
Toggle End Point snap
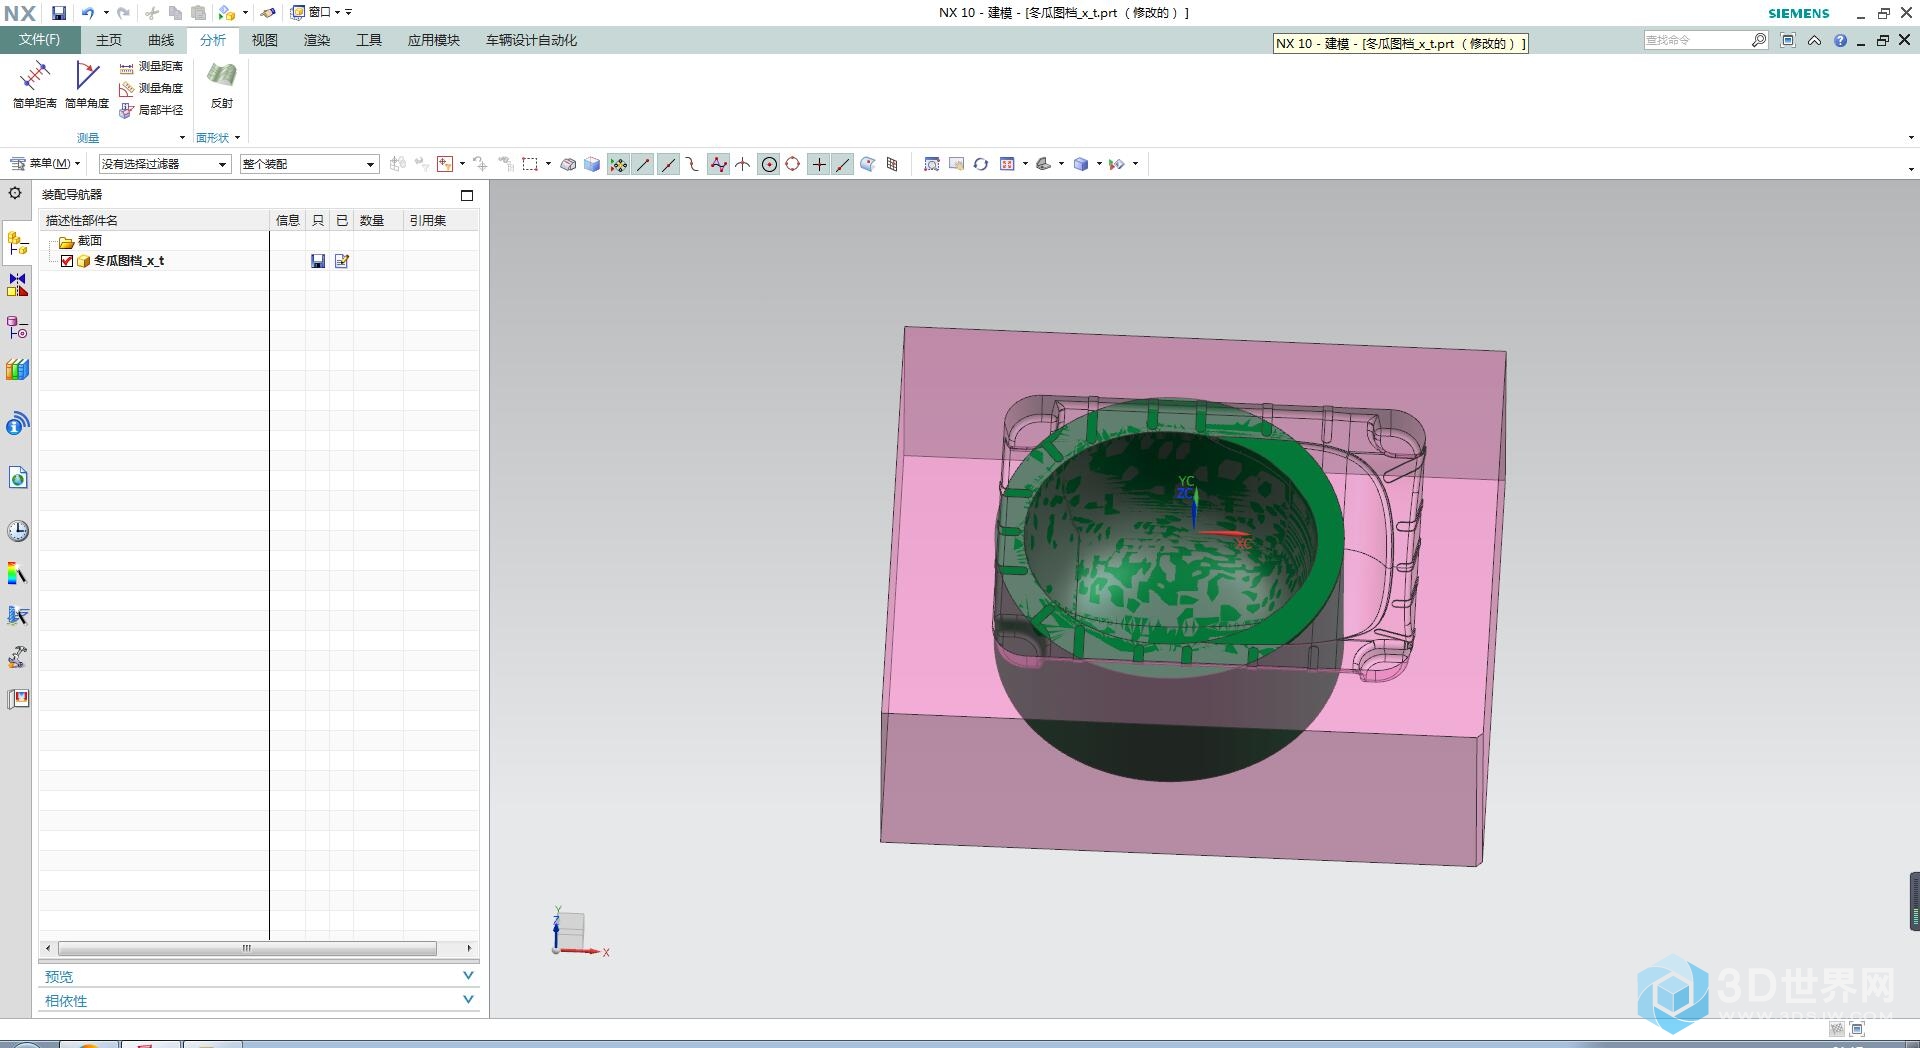[x=643, y=164]
